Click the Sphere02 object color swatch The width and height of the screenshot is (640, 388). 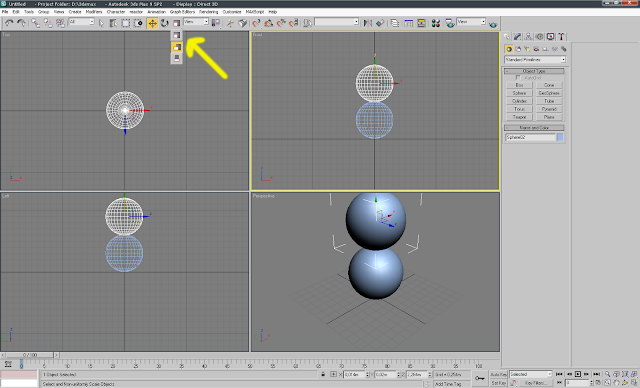pyautogui.click(x=560, y=137)
